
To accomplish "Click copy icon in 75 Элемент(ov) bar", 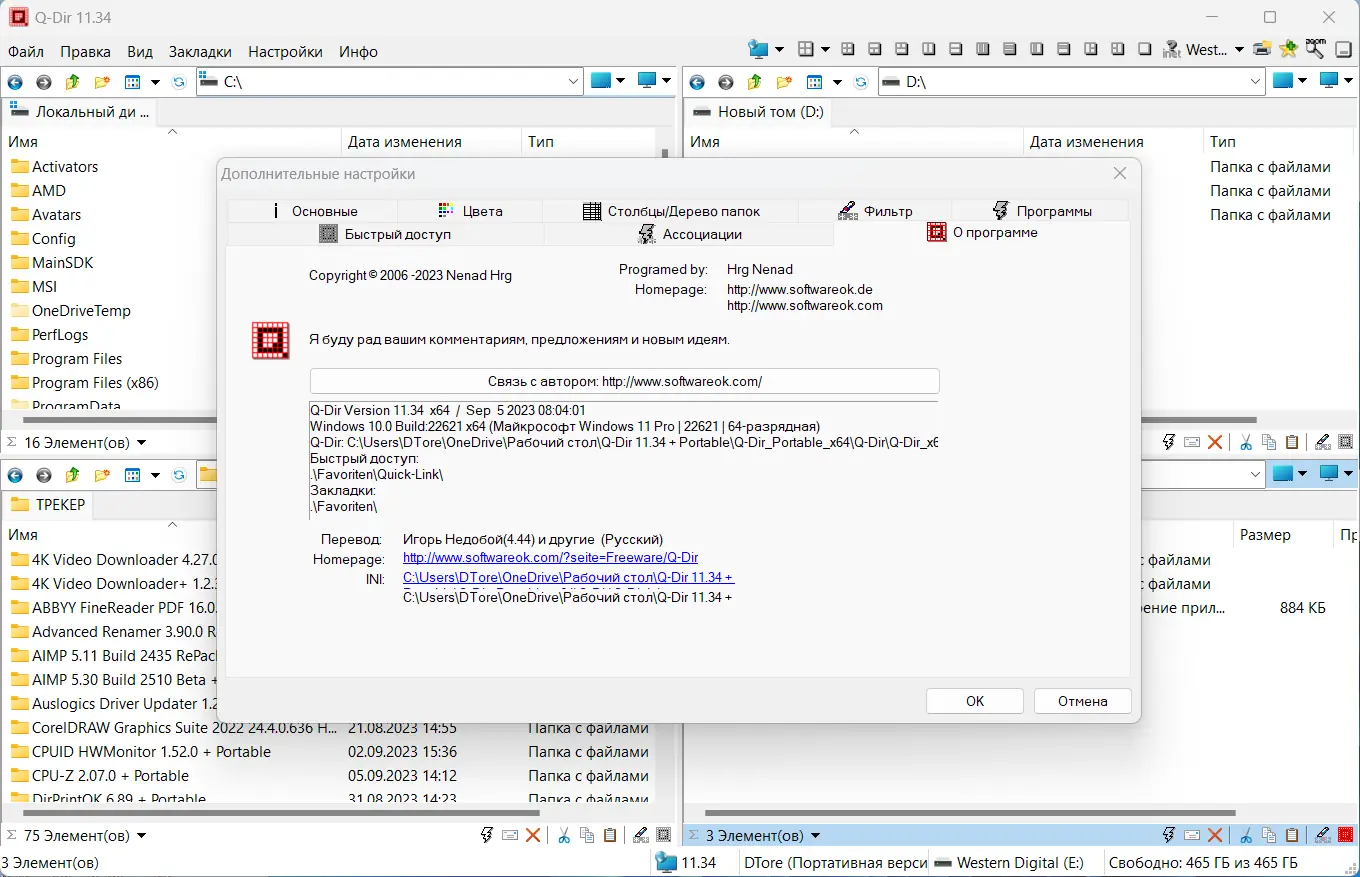I will click(x=586, y=835).
